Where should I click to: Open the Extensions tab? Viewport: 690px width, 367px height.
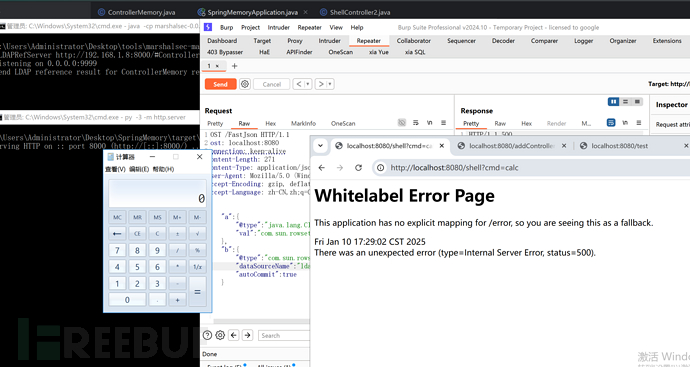tap(667, 40)
